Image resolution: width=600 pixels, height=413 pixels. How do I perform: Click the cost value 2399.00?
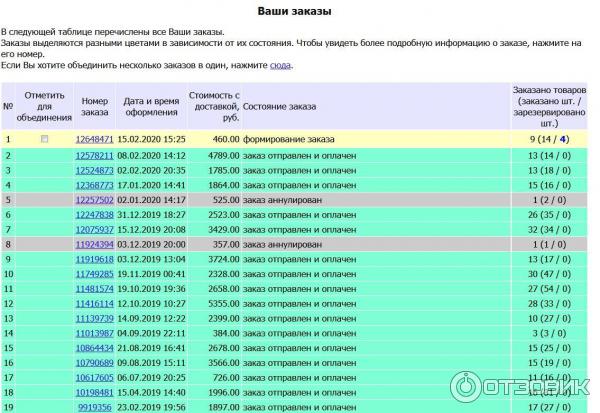click(x=223, y=319)
